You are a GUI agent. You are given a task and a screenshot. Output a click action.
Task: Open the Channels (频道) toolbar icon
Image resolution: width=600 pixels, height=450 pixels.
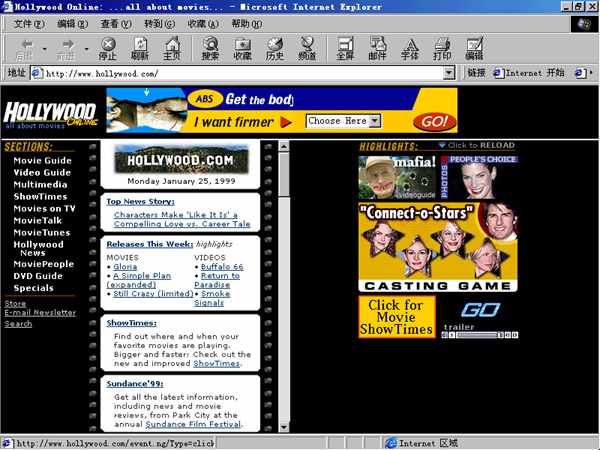point(307,49)
